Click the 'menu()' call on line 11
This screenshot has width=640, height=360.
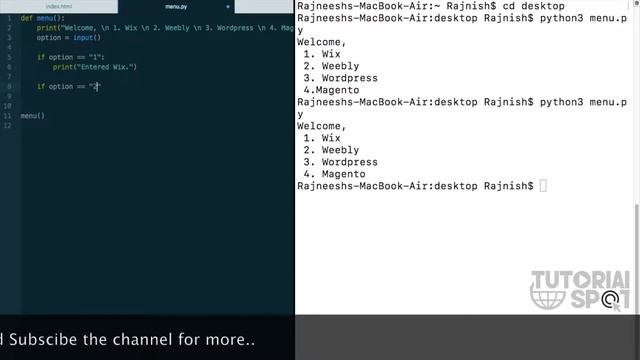click(x=33, y=116)
